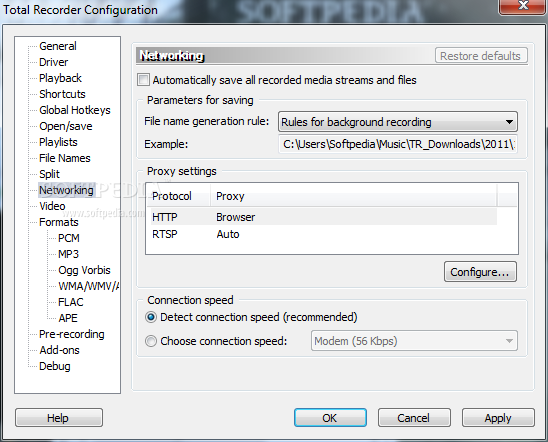The width and height of the screenshot is (548, 442).
Task: Click the Protocol column header
Action: click(179, 196)
